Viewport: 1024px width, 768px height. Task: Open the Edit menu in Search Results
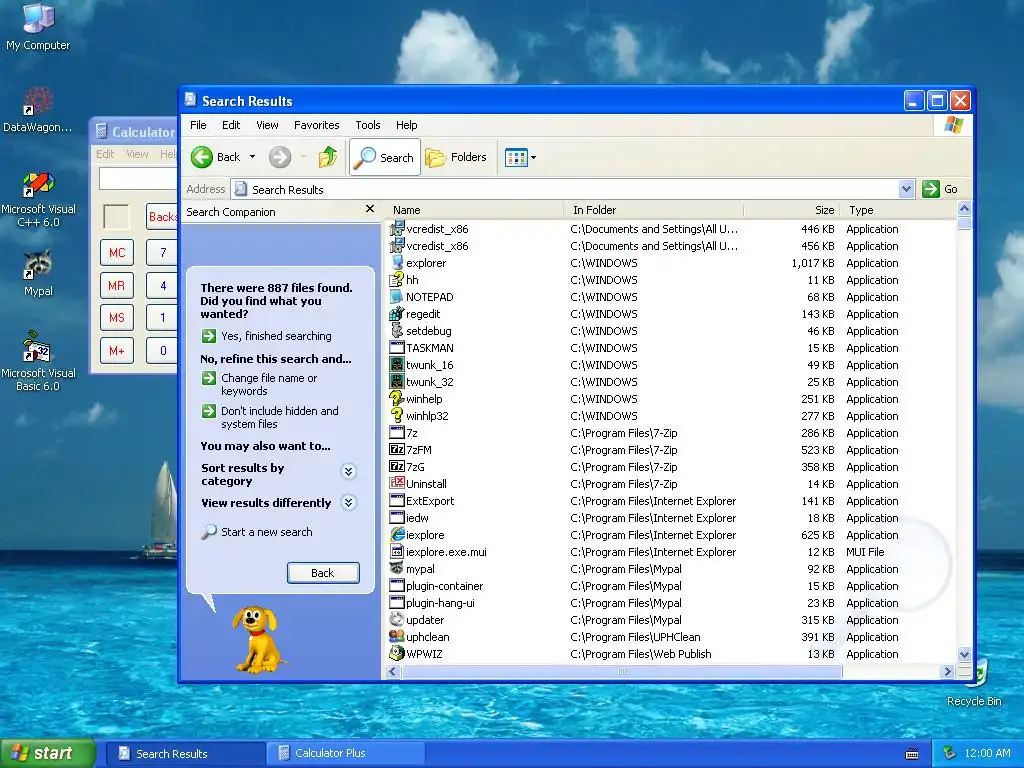(x=231, y=125)
